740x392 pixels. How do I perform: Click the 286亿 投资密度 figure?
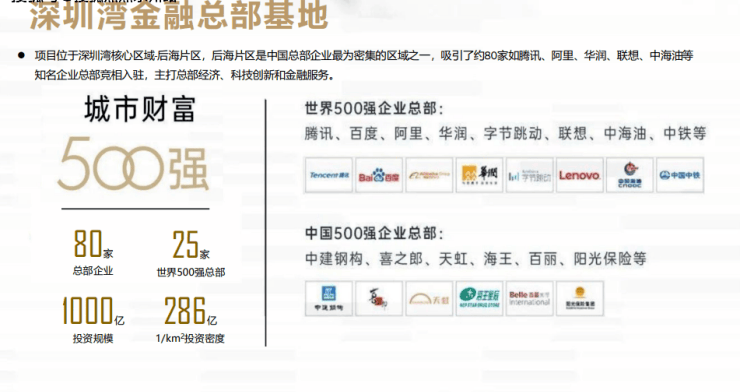coord(190,320)
